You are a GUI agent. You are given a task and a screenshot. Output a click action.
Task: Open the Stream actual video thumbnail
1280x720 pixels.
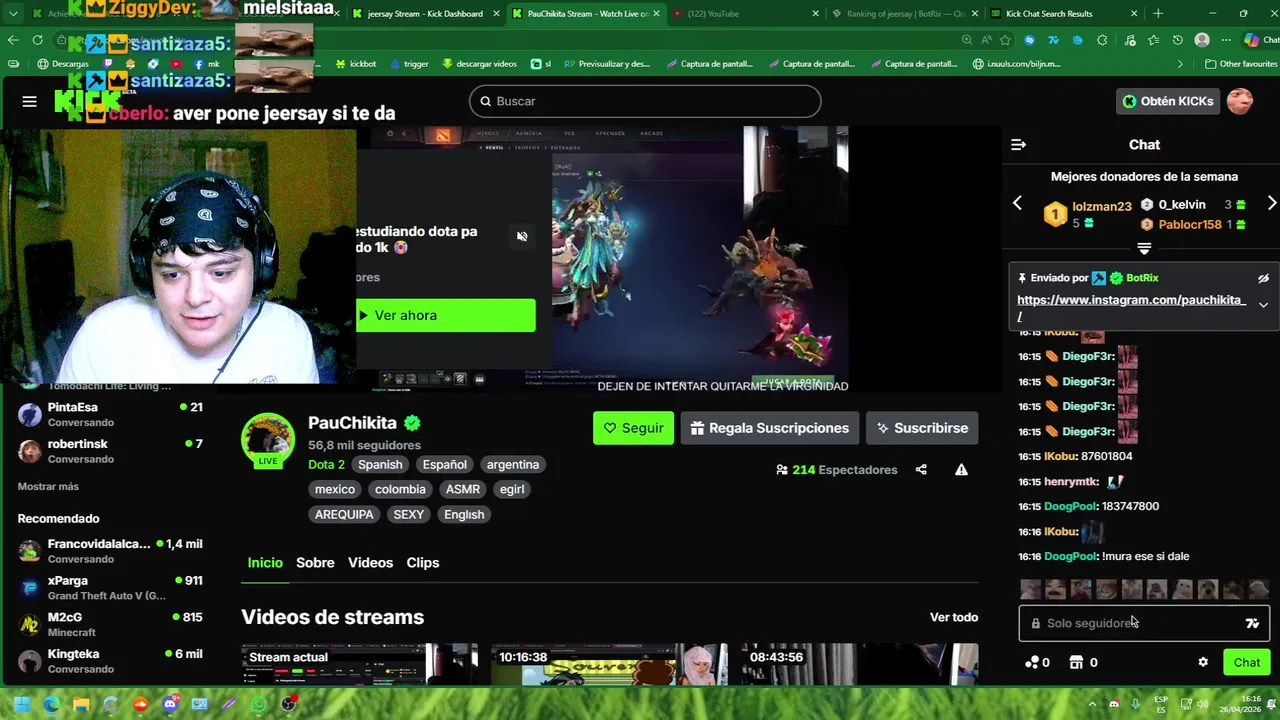[x=360, y=664]
